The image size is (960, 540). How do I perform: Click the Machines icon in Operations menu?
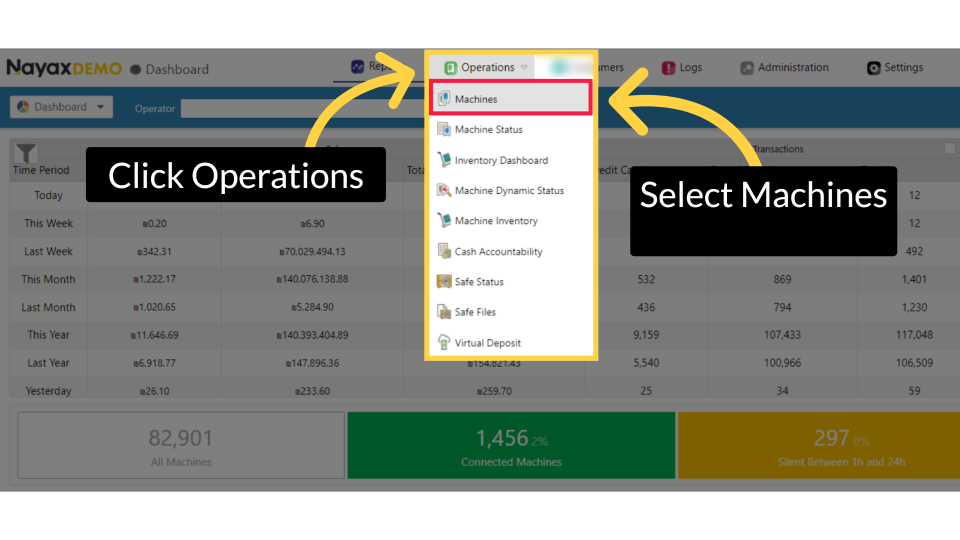click(x=444, y=99)
